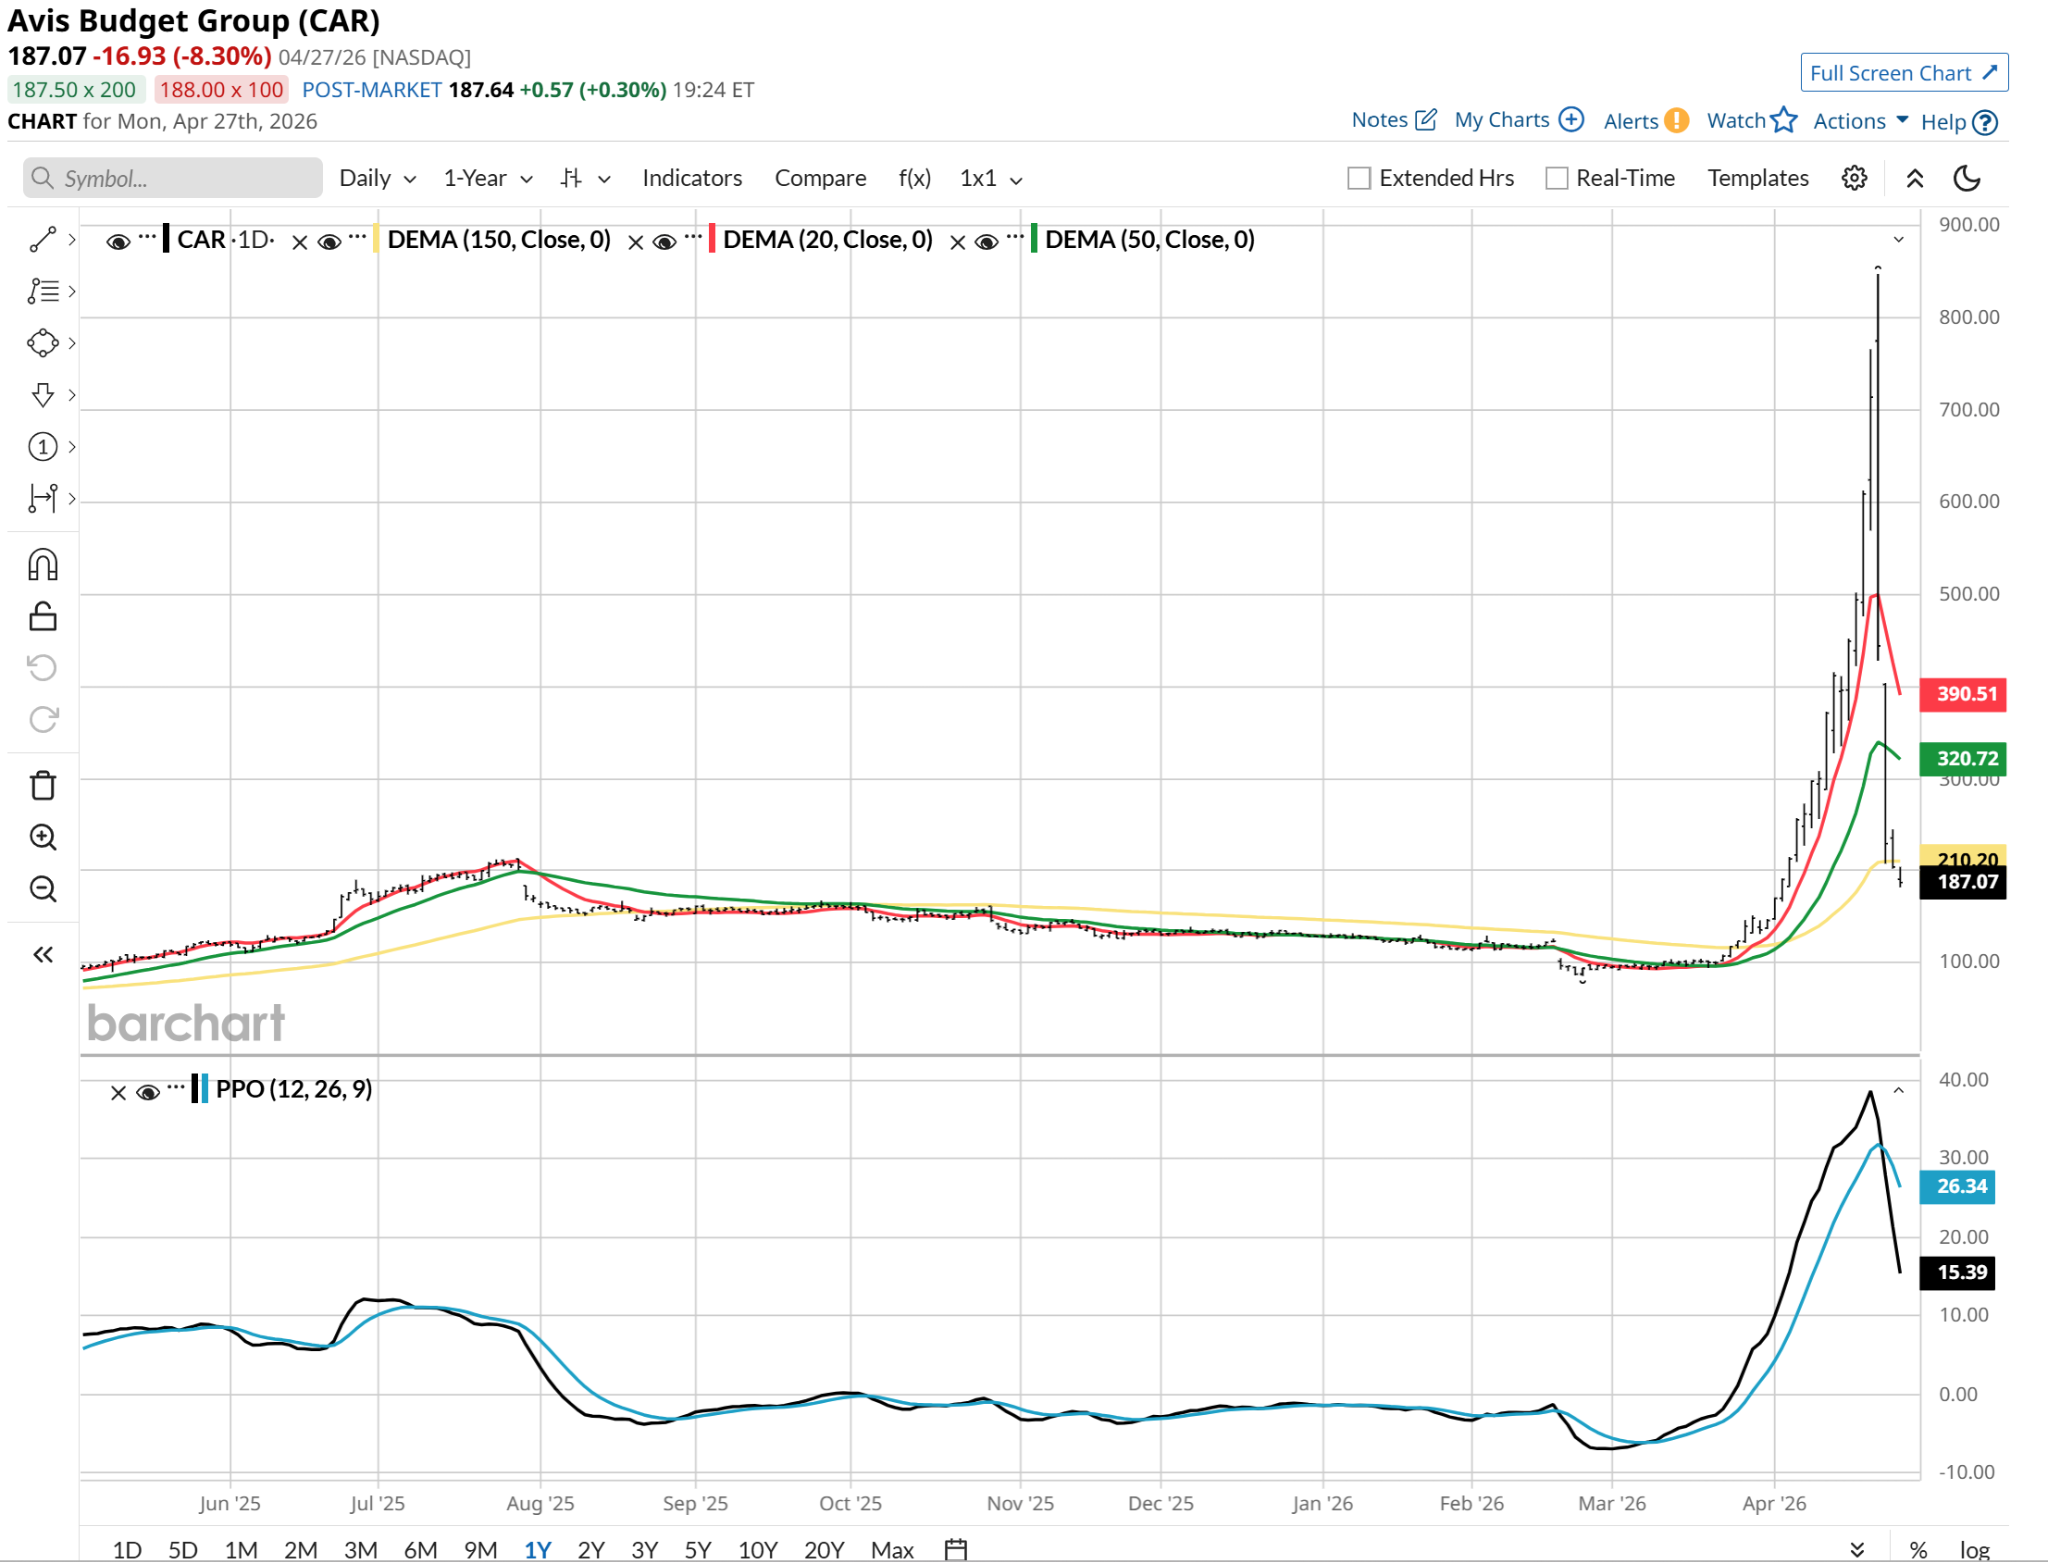Enable the Real-Time checkbox
The height and width of the screenshot is (1562, 2048).
1556,179
